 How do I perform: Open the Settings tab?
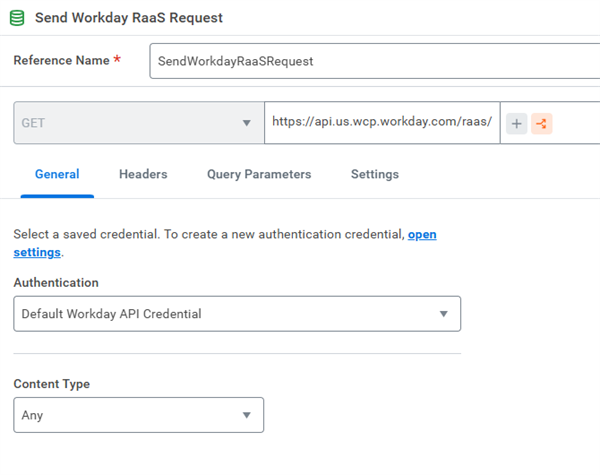(x=375, y=174)
